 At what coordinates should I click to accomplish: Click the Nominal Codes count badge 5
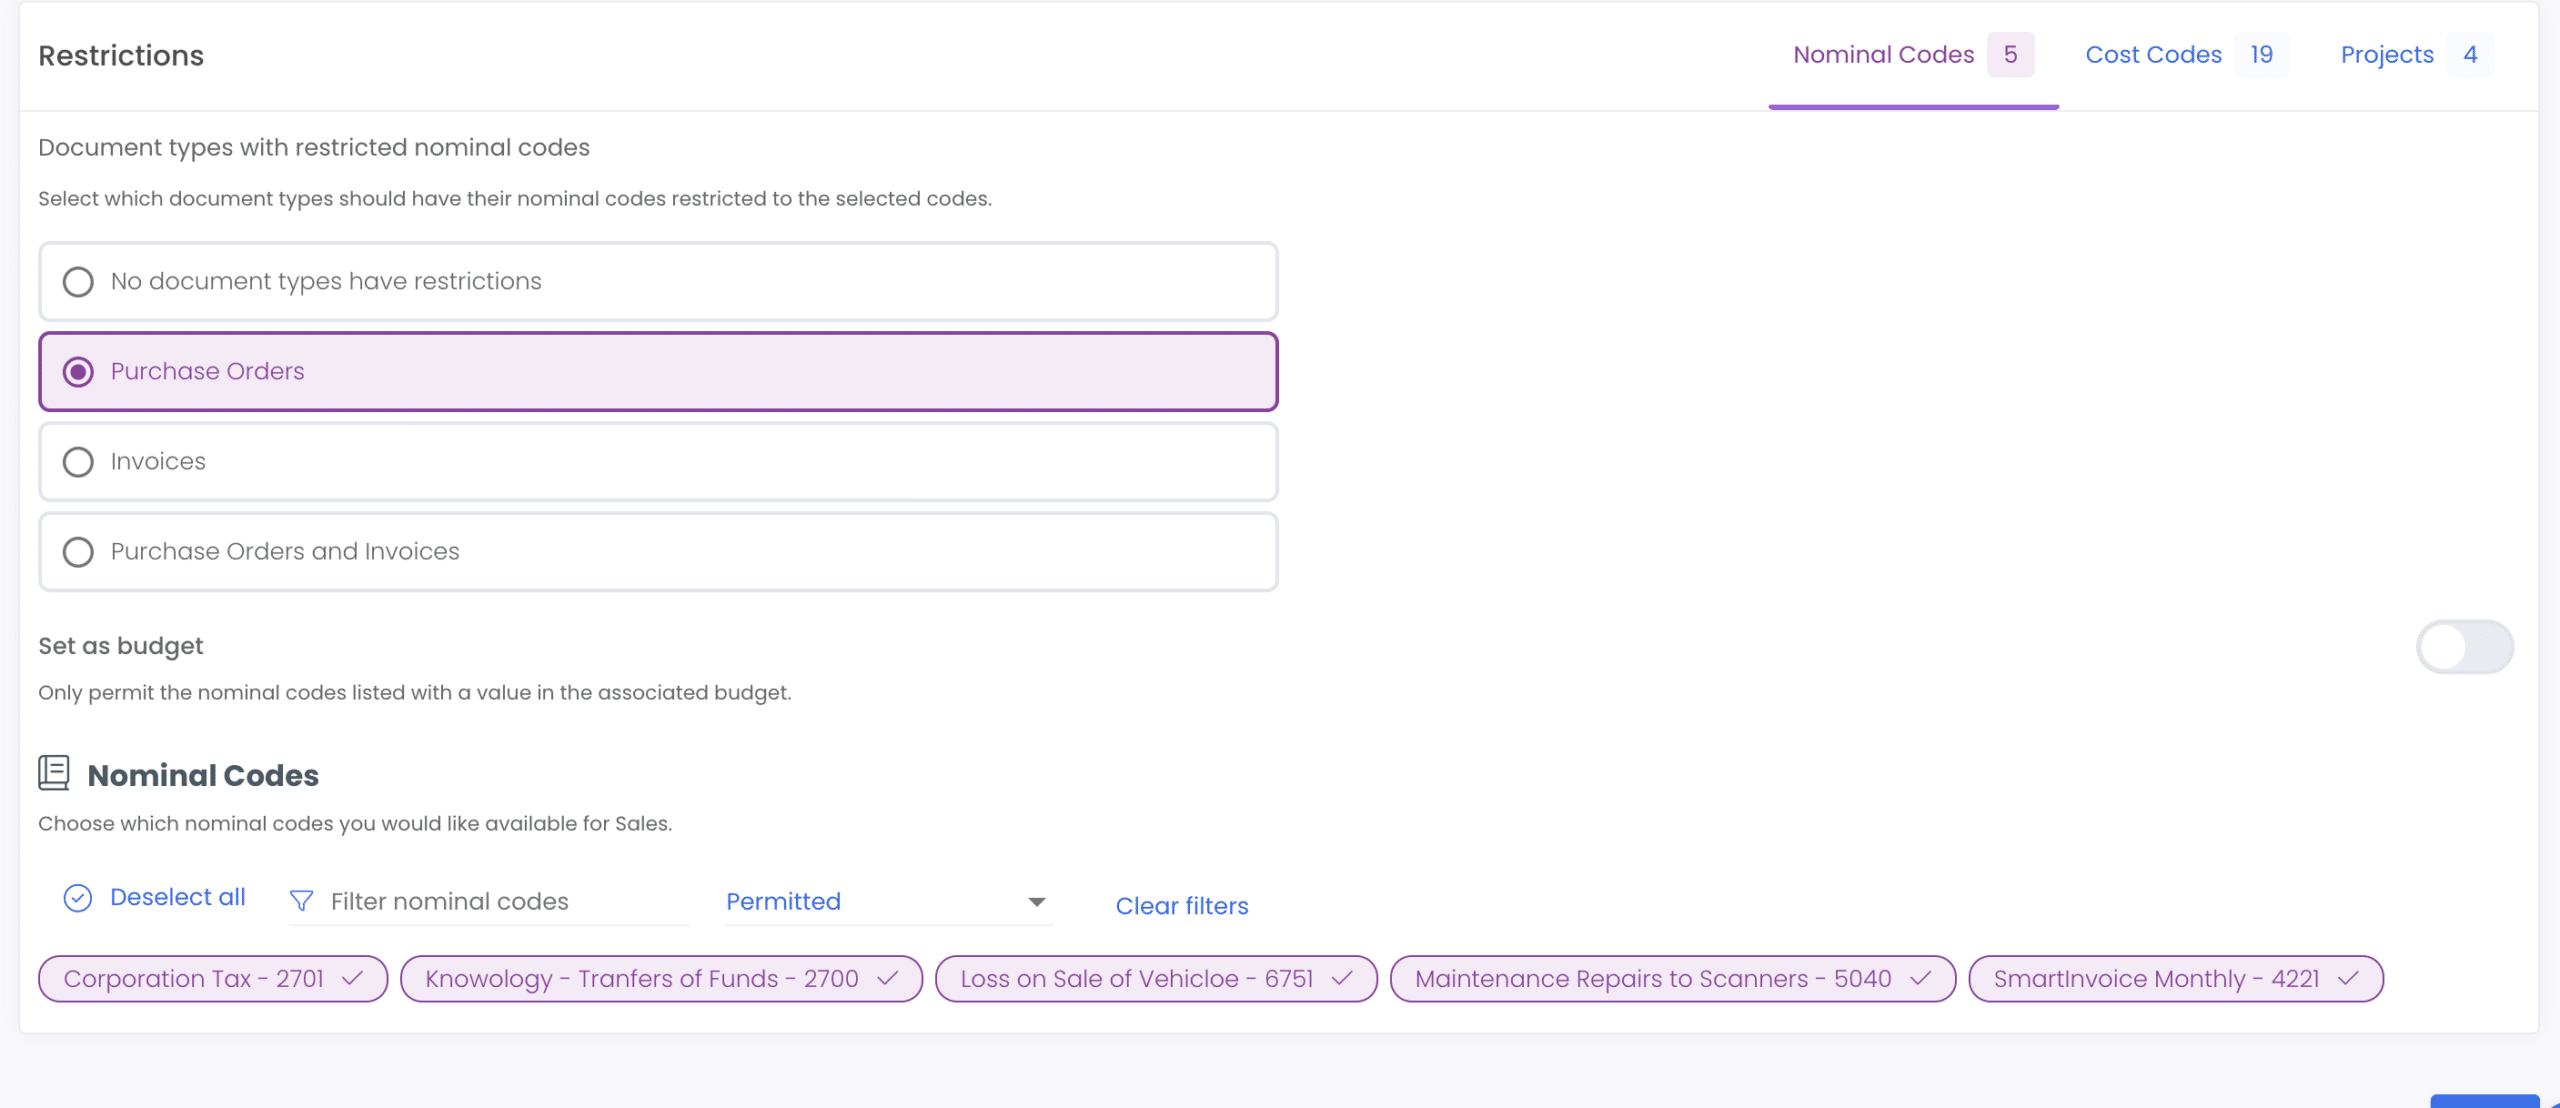(x=2010, y=55)
